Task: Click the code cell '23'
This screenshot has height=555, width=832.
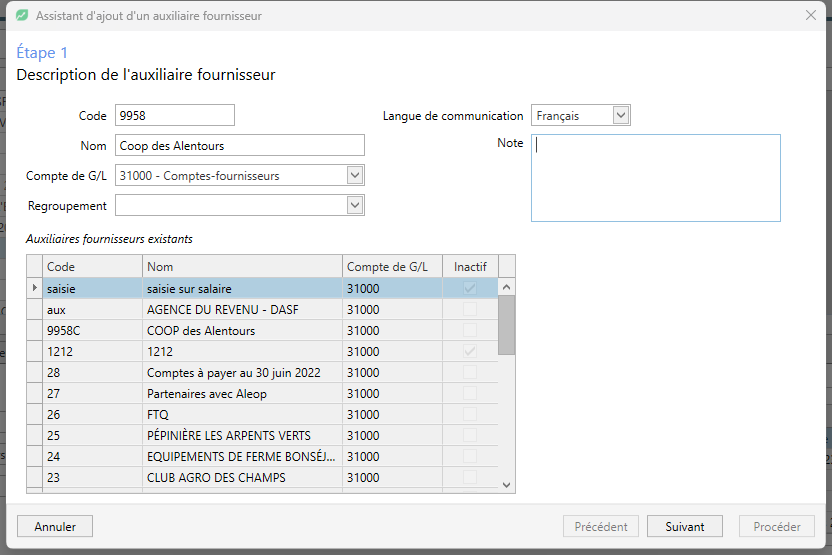Action: [92, 477]
